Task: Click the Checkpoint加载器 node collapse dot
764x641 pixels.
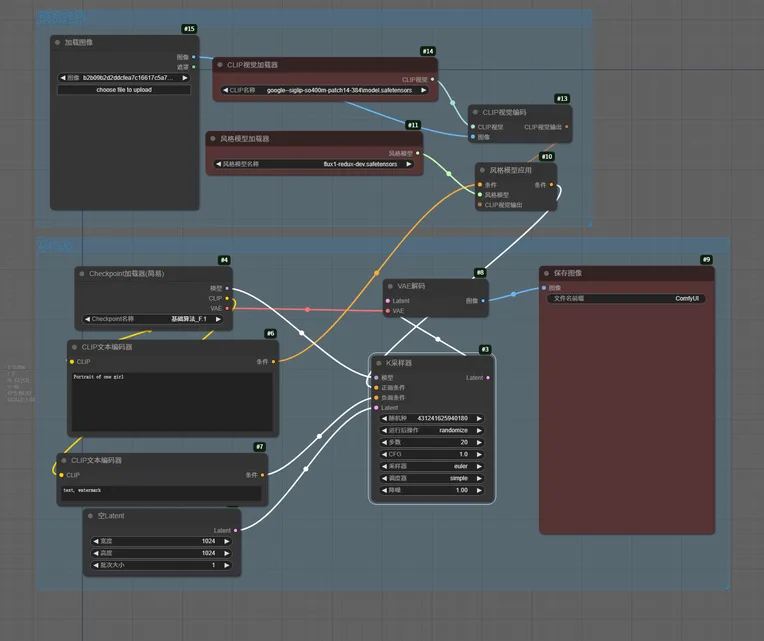Action: pos(82,273)
